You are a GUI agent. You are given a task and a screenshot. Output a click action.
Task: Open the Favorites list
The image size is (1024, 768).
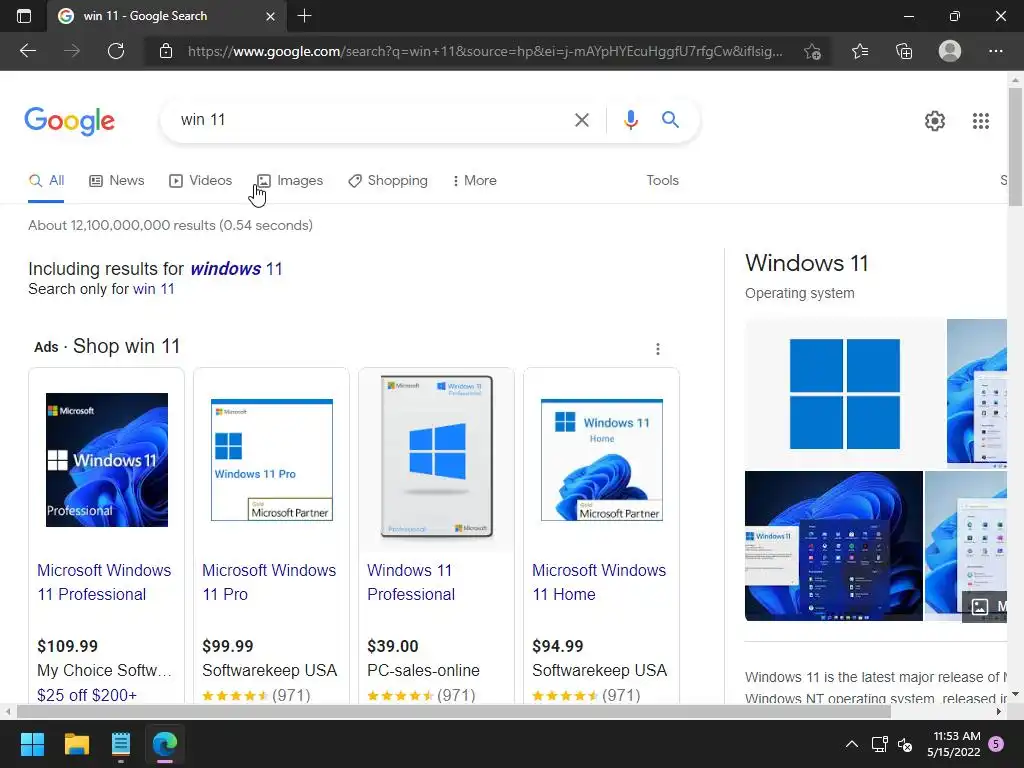859,51
